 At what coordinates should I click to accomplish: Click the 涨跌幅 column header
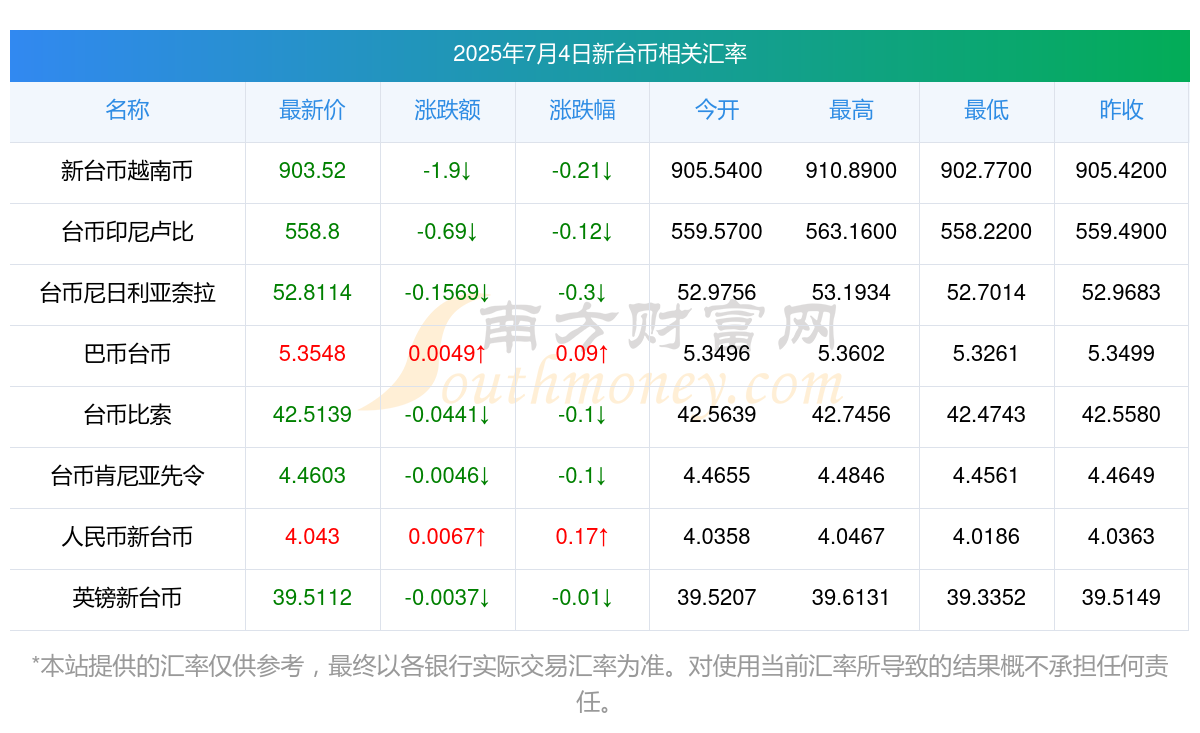click(582, 110)
